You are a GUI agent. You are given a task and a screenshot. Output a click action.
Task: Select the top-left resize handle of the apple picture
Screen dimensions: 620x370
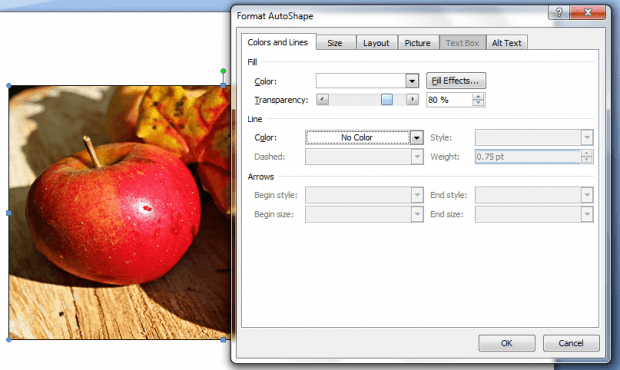(9, 85)
